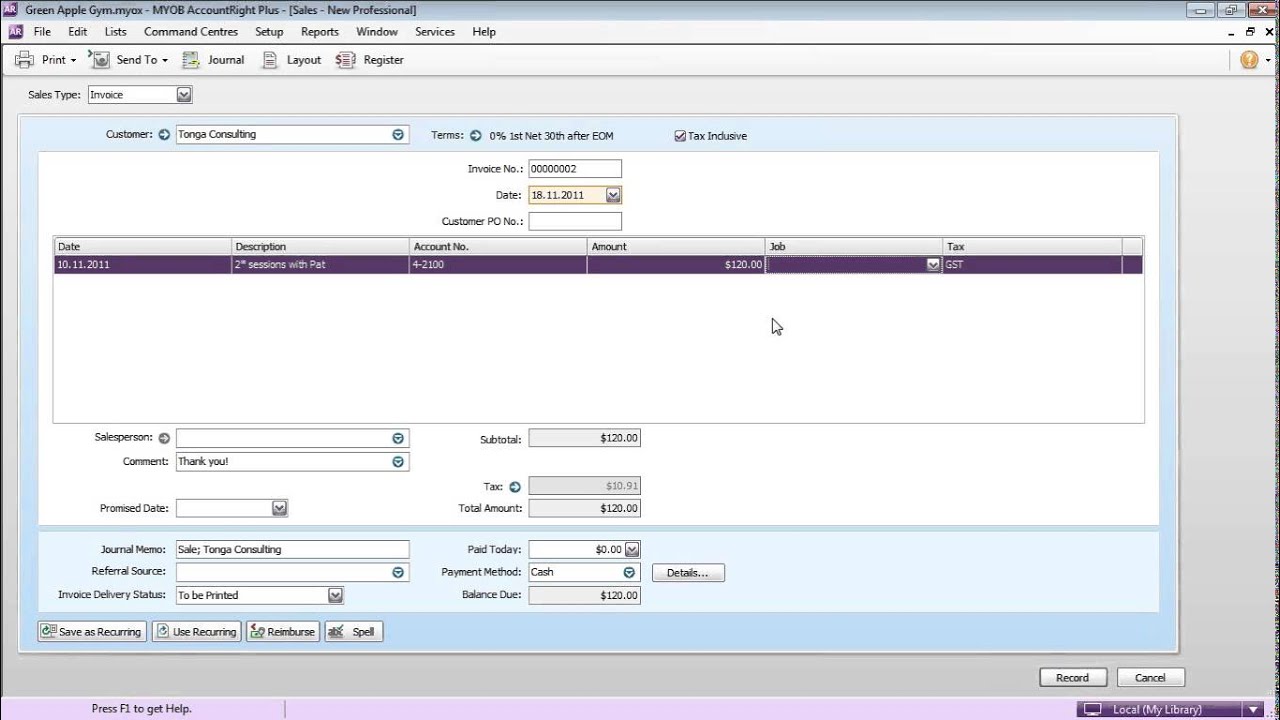This screenshot has width=1280, height=720.
Task: Open the Paid Today calculator dropdown
Action: click(632, 549)
